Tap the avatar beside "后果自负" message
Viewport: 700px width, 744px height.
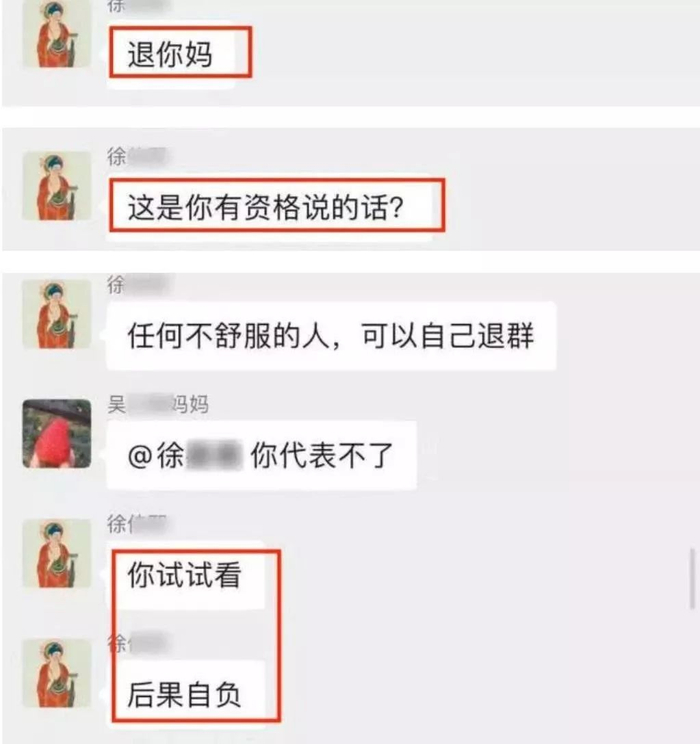pyautogui.click(x=57, y=673)
